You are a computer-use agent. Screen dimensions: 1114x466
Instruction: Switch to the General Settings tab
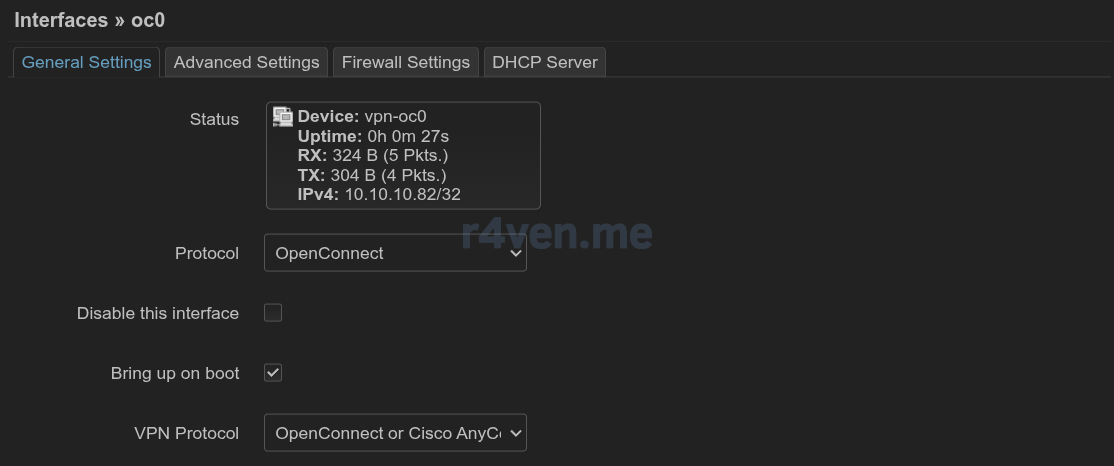coord(87,63)
